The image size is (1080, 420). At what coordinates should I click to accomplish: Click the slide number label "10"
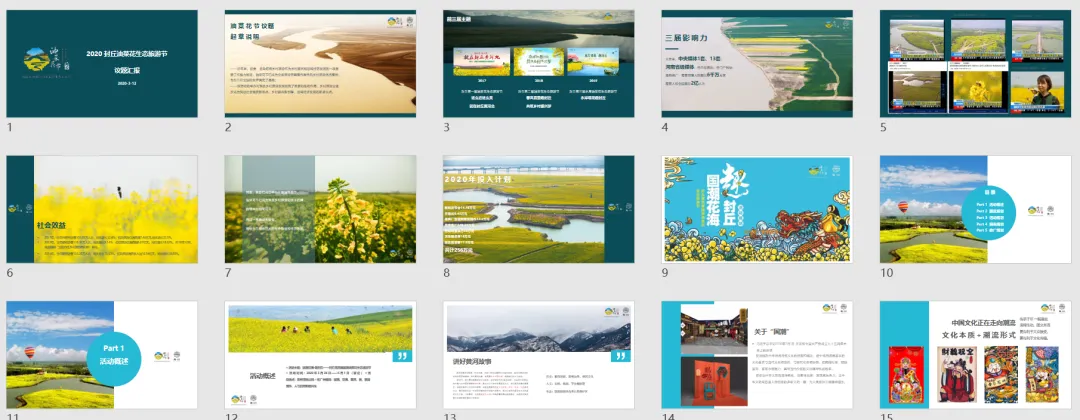click(886, 273)
